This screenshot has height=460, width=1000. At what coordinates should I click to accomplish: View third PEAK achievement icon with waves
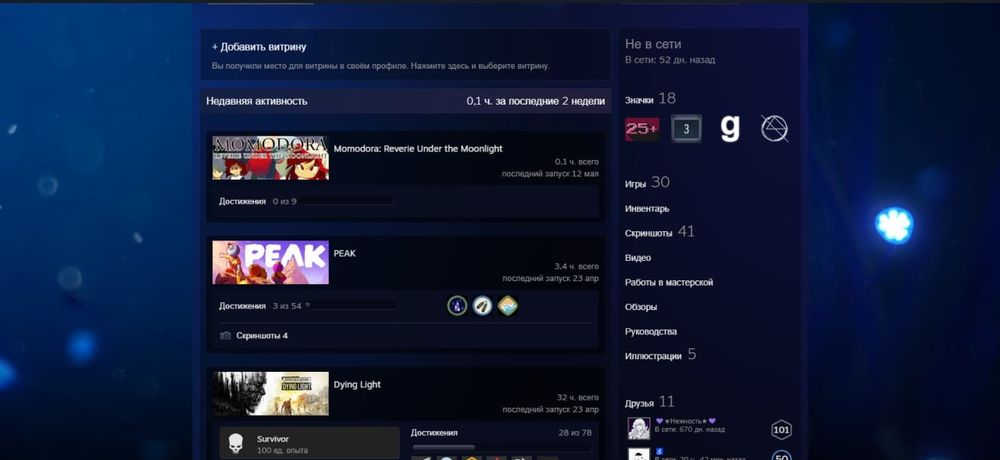[508, 306]
